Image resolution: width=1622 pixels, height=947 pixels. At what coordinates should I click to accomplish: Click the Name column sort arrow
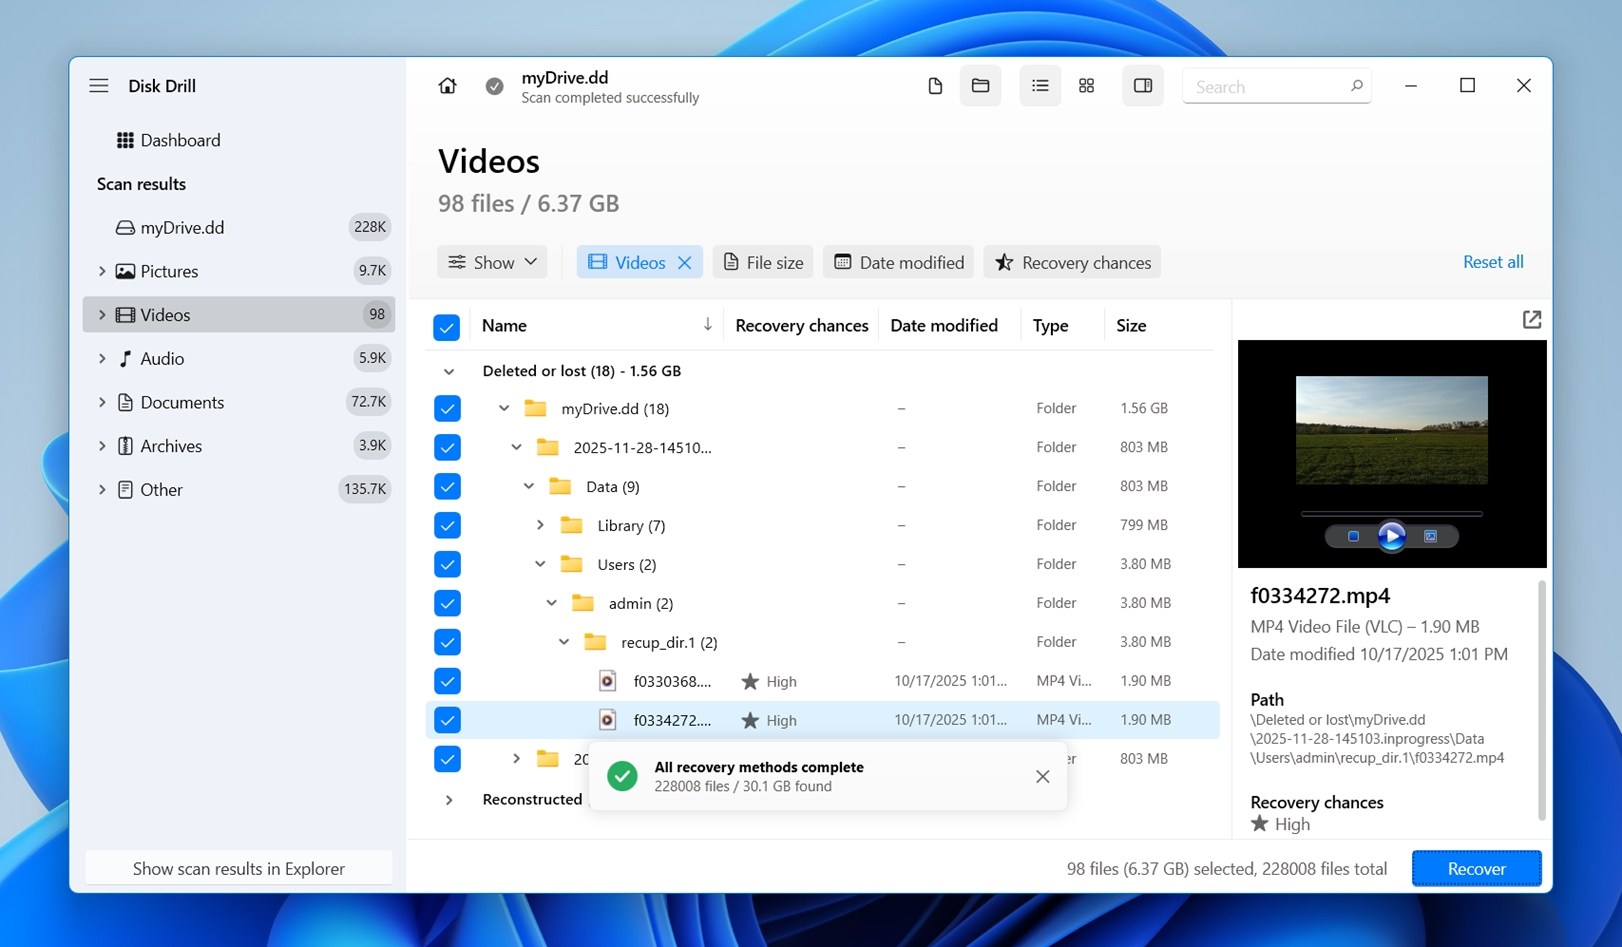(707, 324)
